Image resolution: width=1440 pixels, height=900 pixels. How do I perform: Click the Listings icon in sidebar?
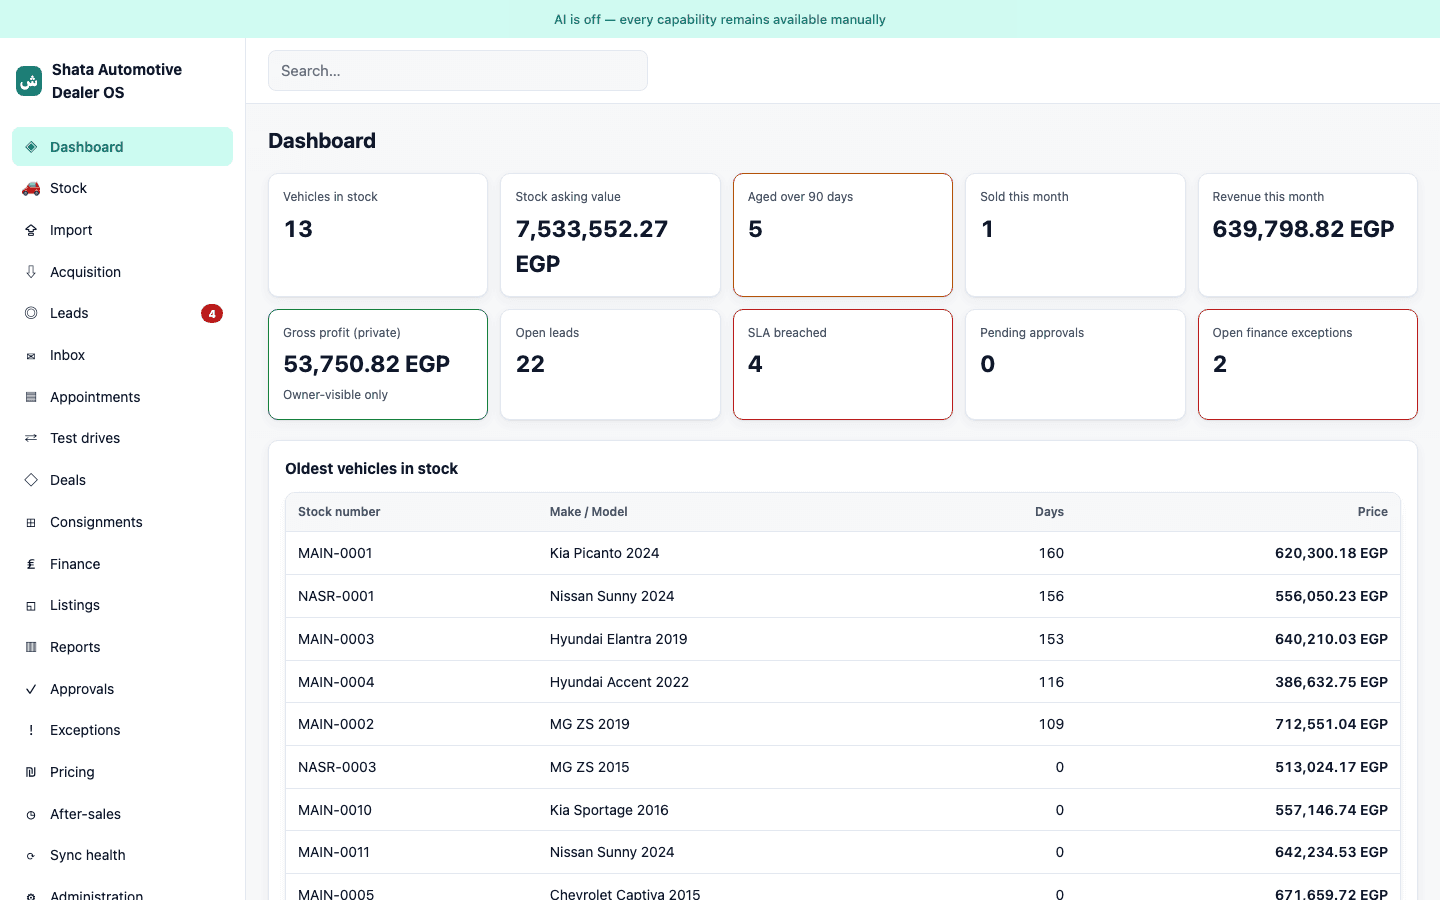31,605
